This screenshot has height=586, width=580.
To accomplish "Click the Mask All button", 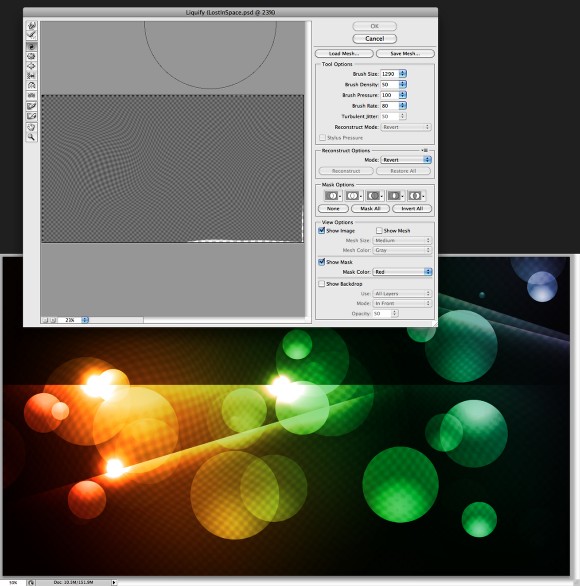I will click(x=370, y=209).
